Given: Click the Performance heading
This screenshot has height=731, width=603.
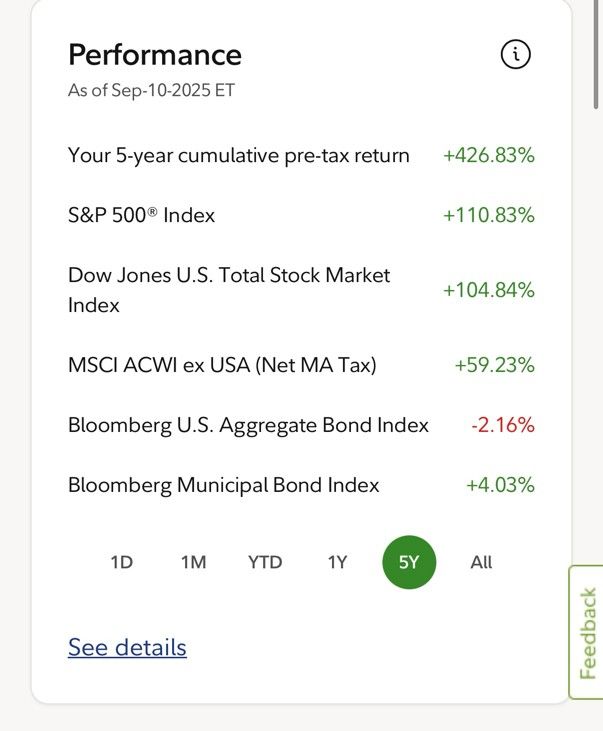Looking at the screenshot, I should tap(155, 55).
